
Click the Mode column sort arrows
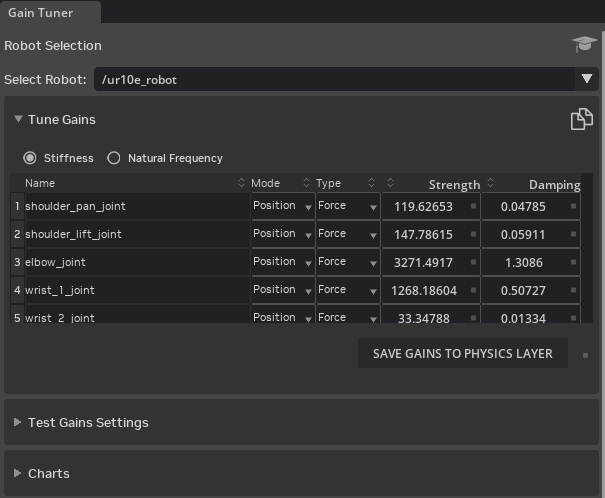306,183
